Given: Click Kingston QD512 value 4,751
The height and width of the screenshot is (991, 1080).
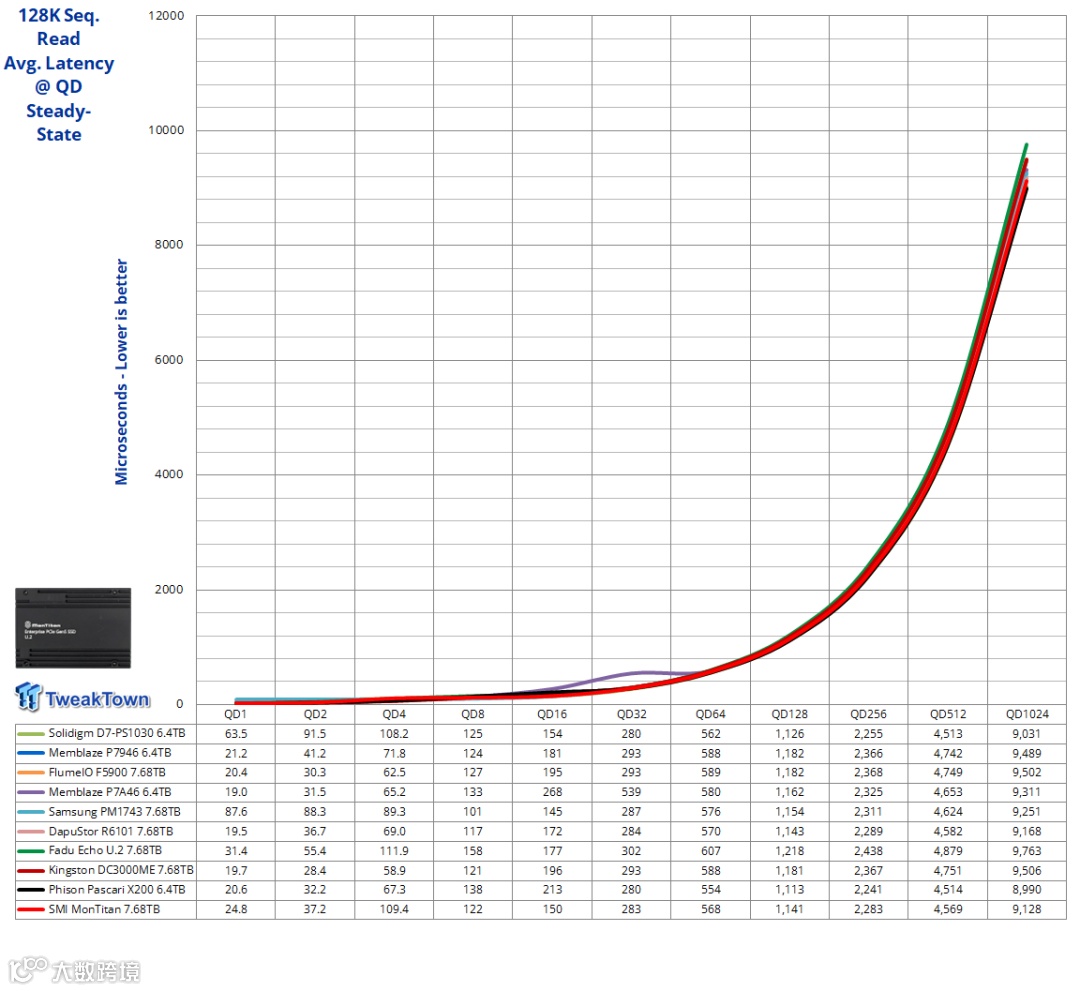Looking at the screenshot, I should [948, 870].
